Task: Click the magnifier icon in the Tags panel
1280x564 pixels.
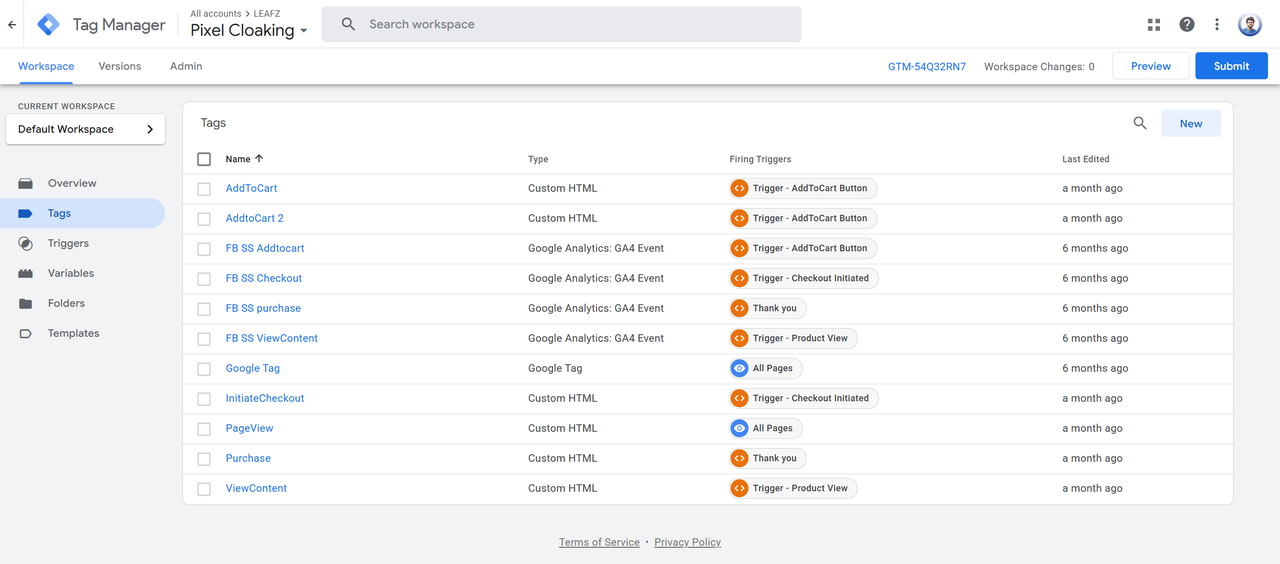Action: point(1140,123)
